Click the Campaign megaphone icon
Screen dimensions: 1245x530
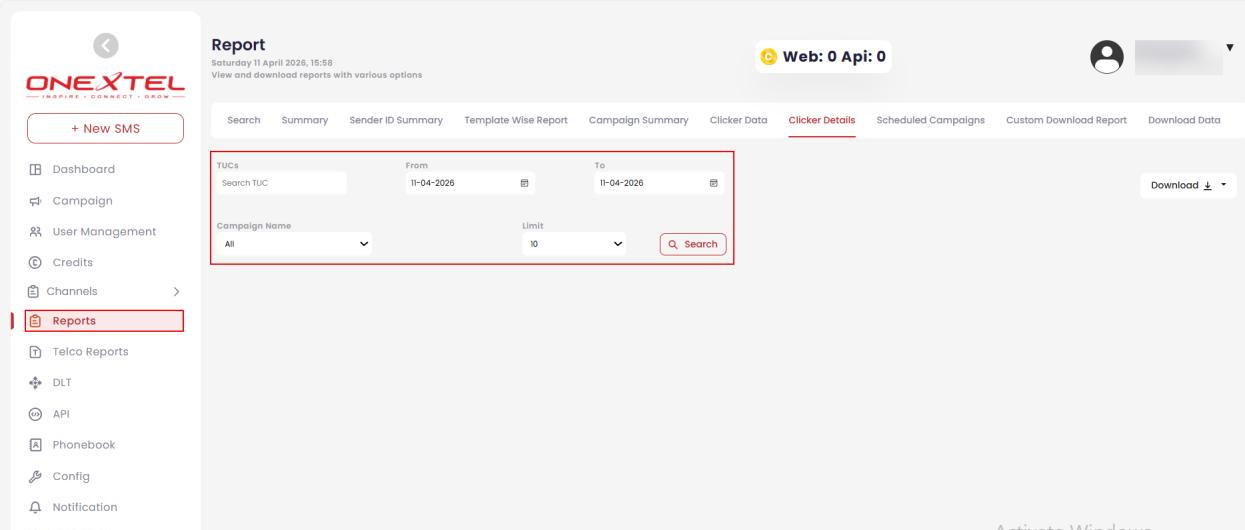[x=34, y=201]
